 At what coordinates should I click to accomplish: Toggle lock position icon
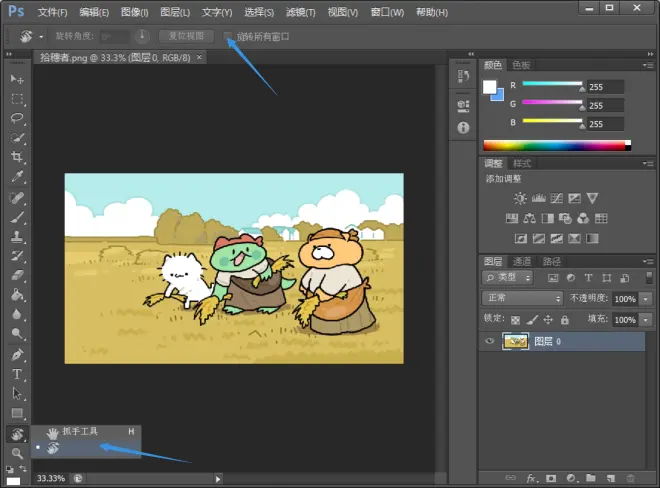point(548,320)
